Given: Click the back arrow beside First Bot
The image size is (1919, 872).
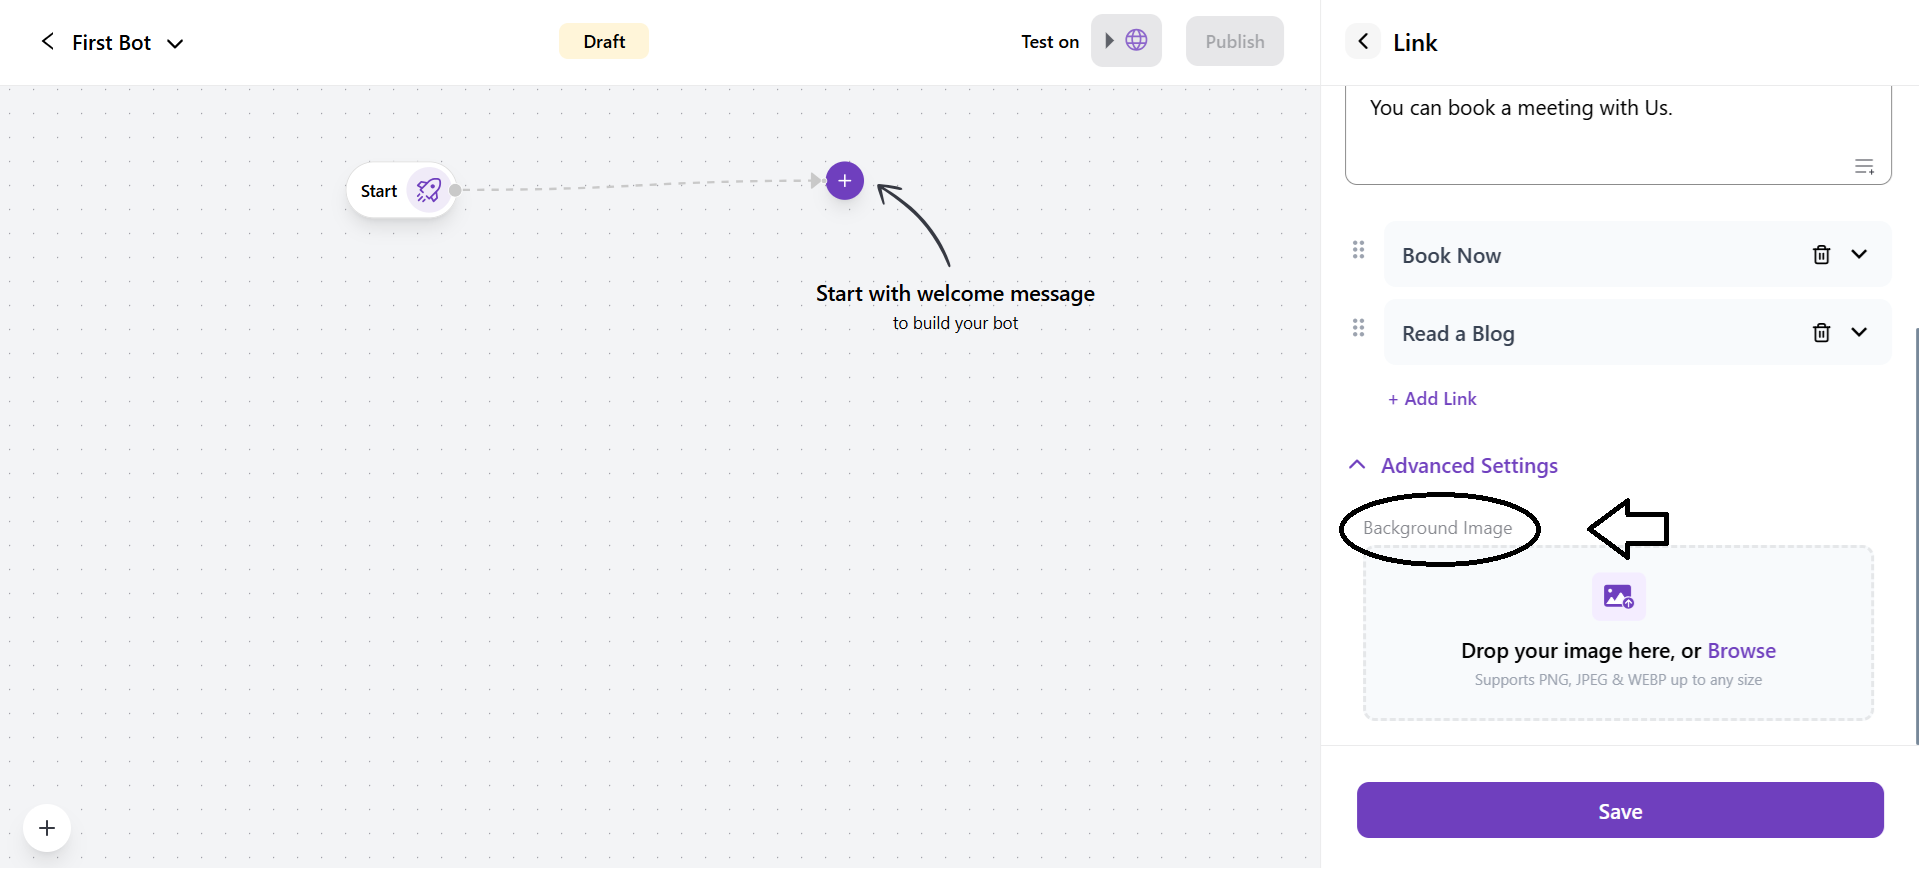Looking at the screenshot, I should tap(47, 41).
